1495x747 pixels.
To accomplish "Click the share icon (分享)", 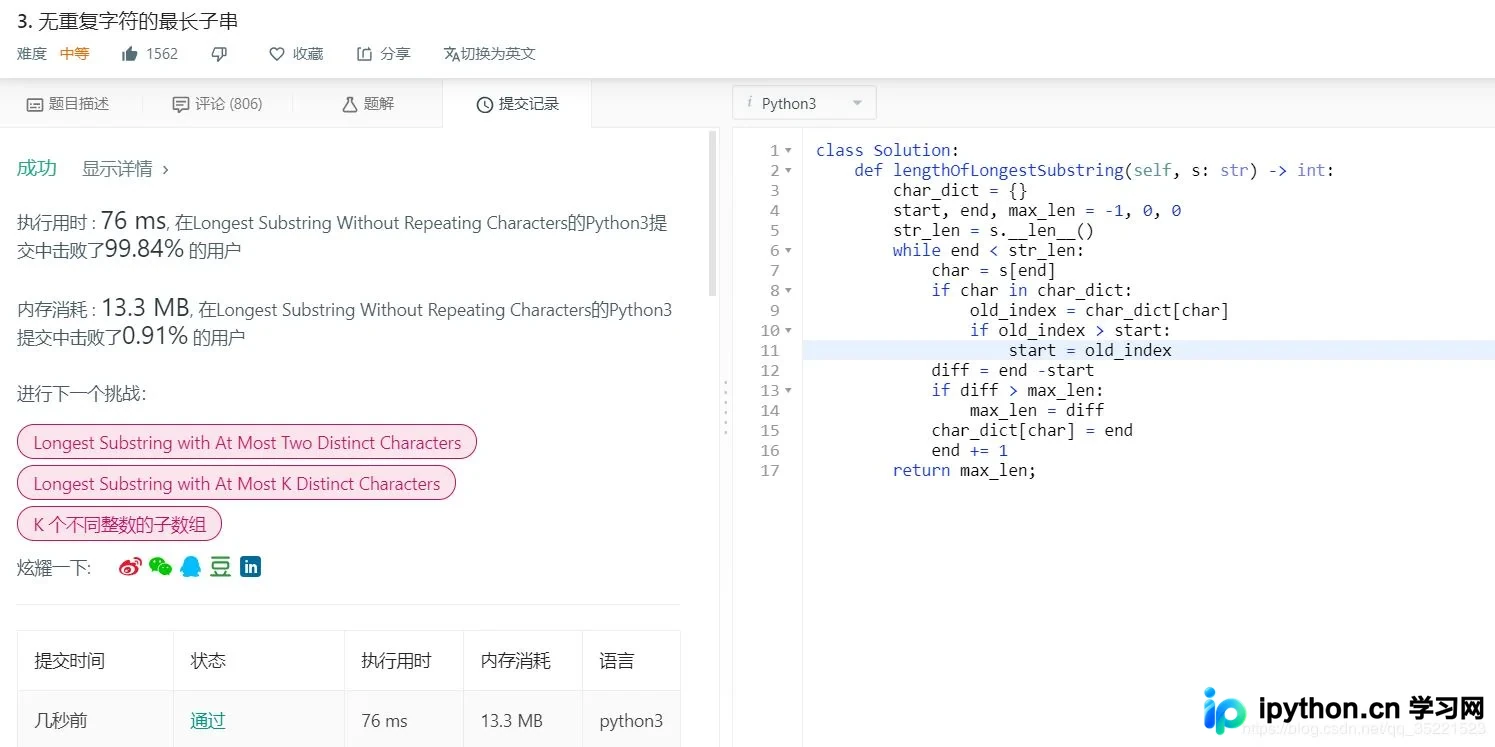I will click(x=364, y=54).
